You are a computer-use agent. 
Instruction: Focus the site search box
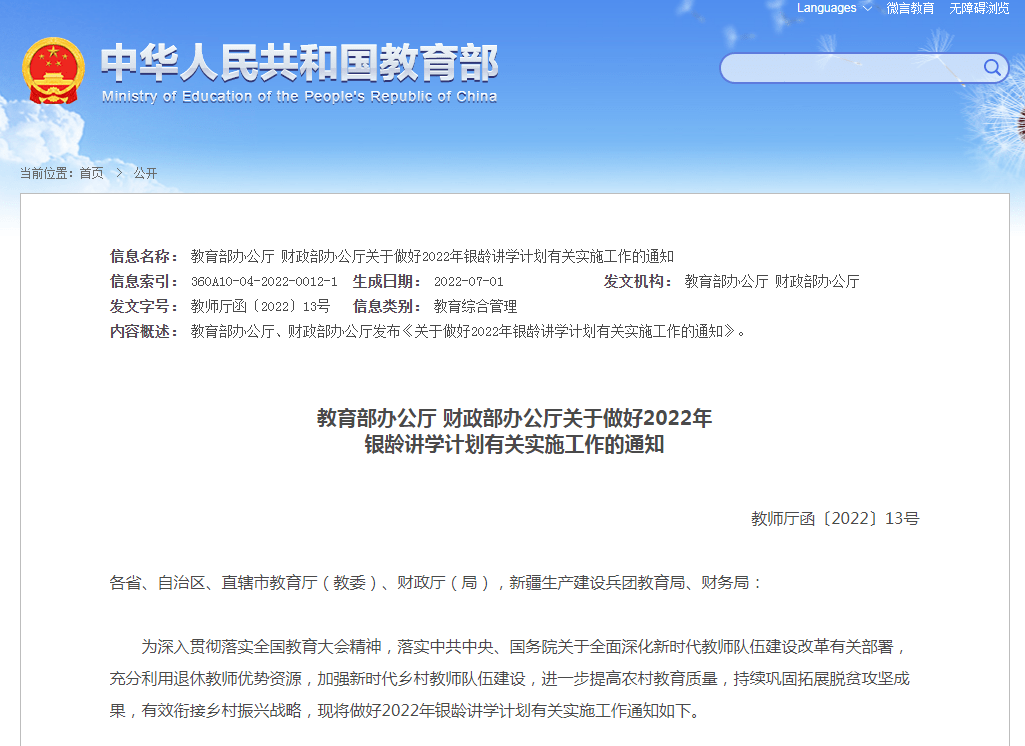[x=864, y=68]
